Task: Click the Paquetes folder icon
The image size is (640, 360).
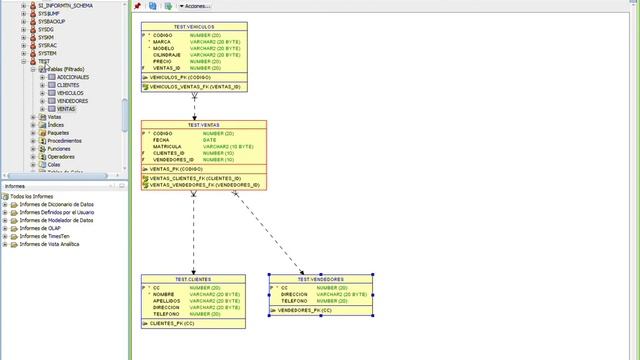Action: [42, 133]
